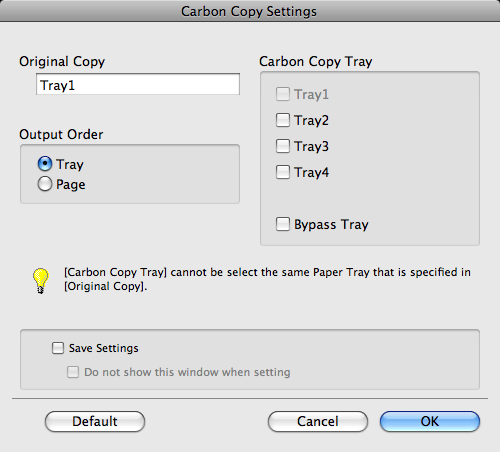Image resolution: width=500 pixels, height=452 pixels.
Task: Click the disabled Tray1 checkbox
Action: [283, 94]
